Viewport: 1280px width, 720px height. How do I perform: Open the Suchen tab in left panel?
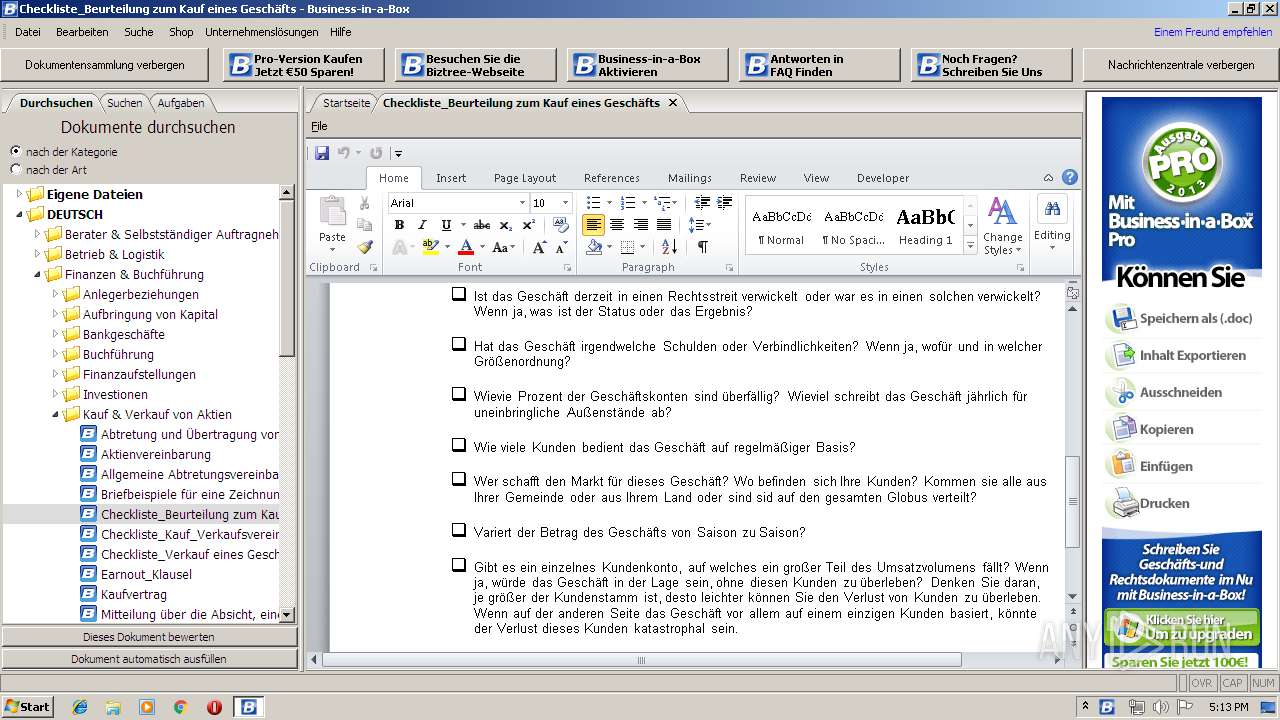pyautogui.click(x=125, y=103)
